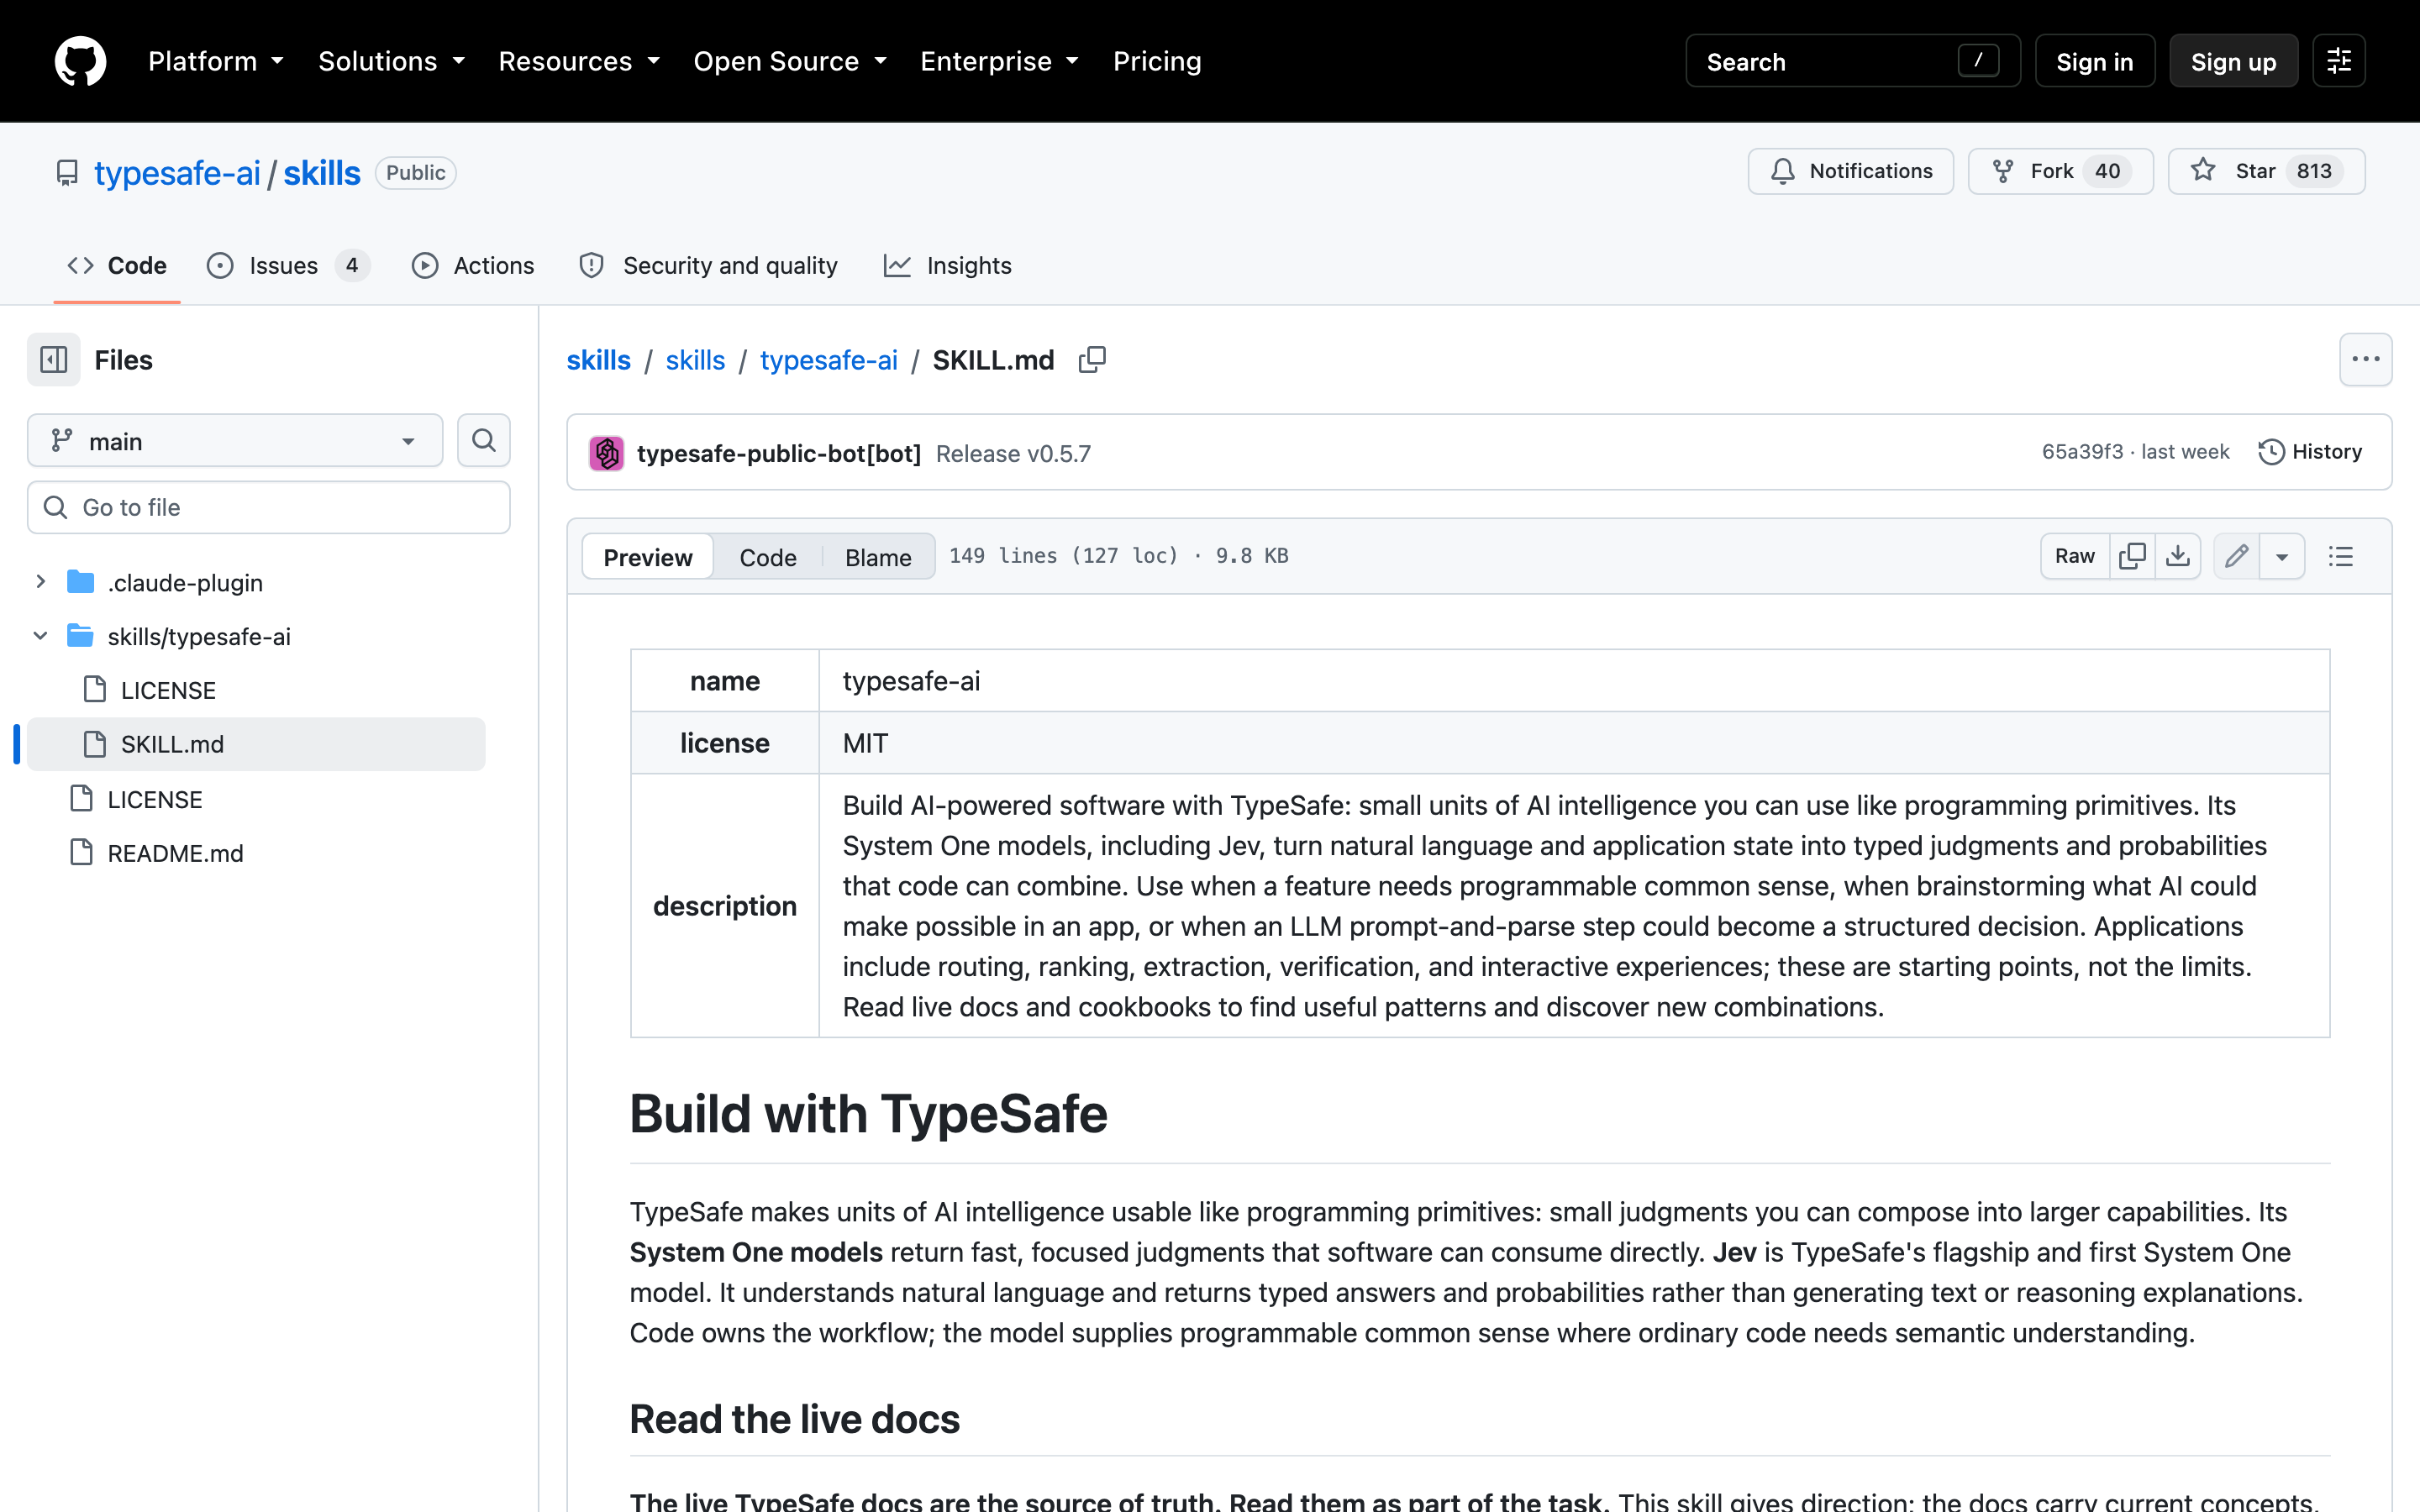Open the Pricing page link
The height and width of the screenshot is (1512, 2420).
(x=1157, y=61)
